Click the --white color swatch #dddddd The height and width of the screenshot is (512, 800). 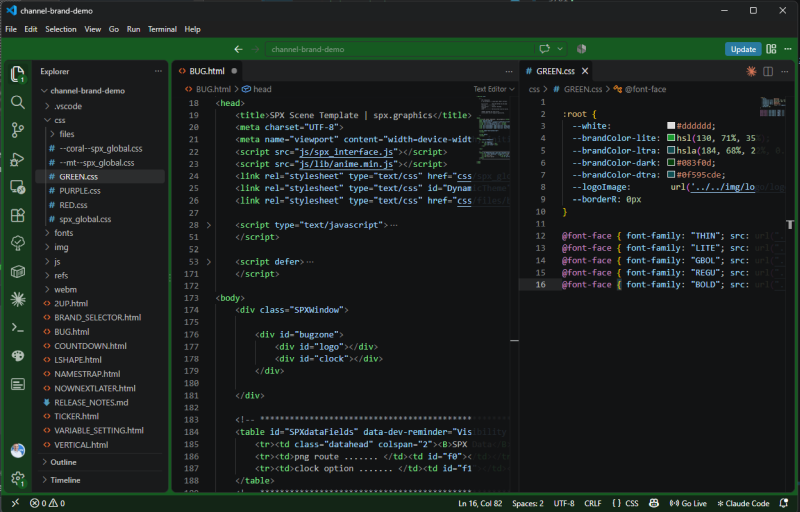coord(671,125)
